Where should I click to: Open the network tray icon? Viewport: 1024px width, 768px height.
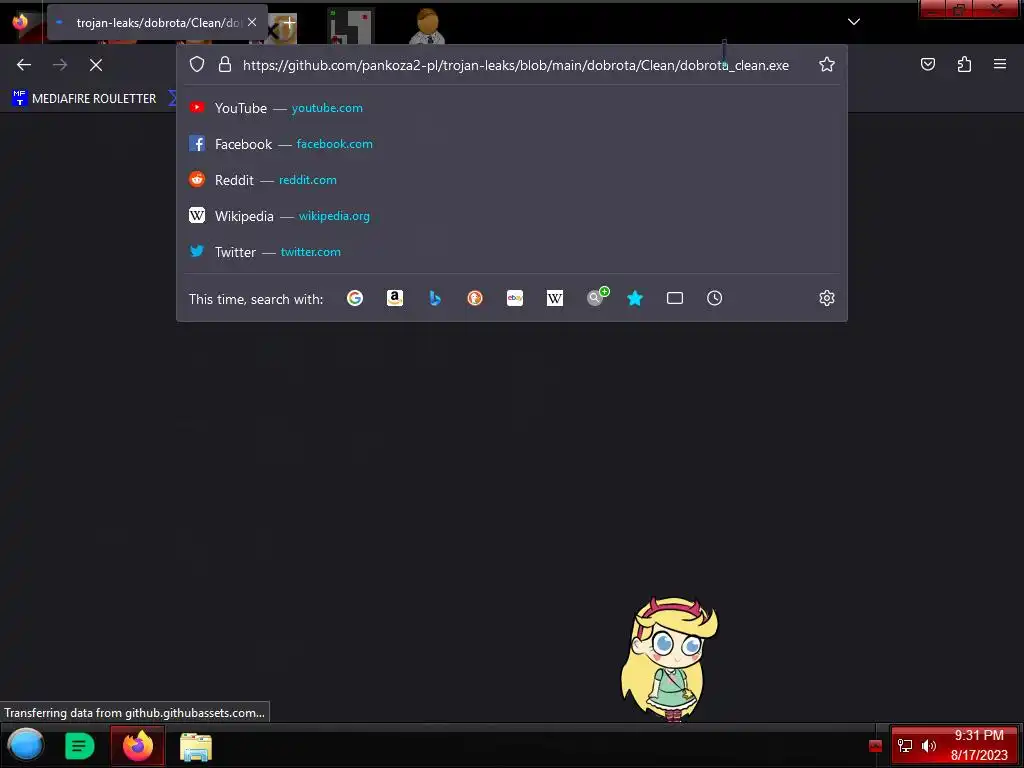pyautogui.click(x=904, y=746)
